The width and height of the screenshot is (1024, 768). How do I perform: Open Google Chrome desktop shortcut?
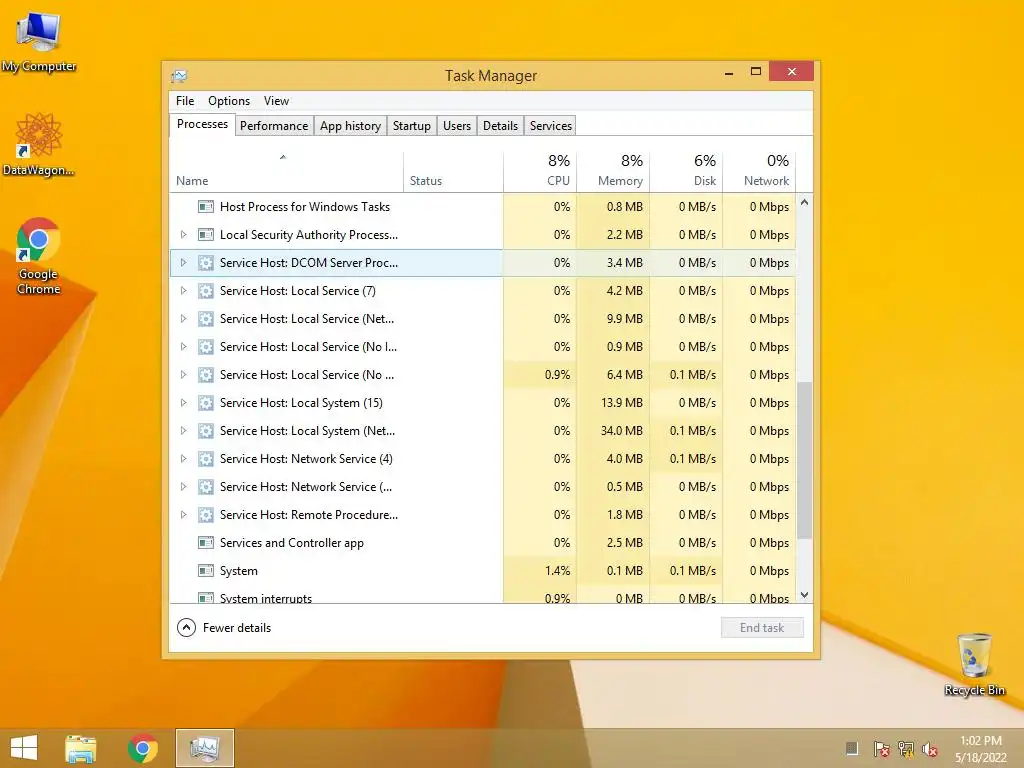[x=39, y=256]
